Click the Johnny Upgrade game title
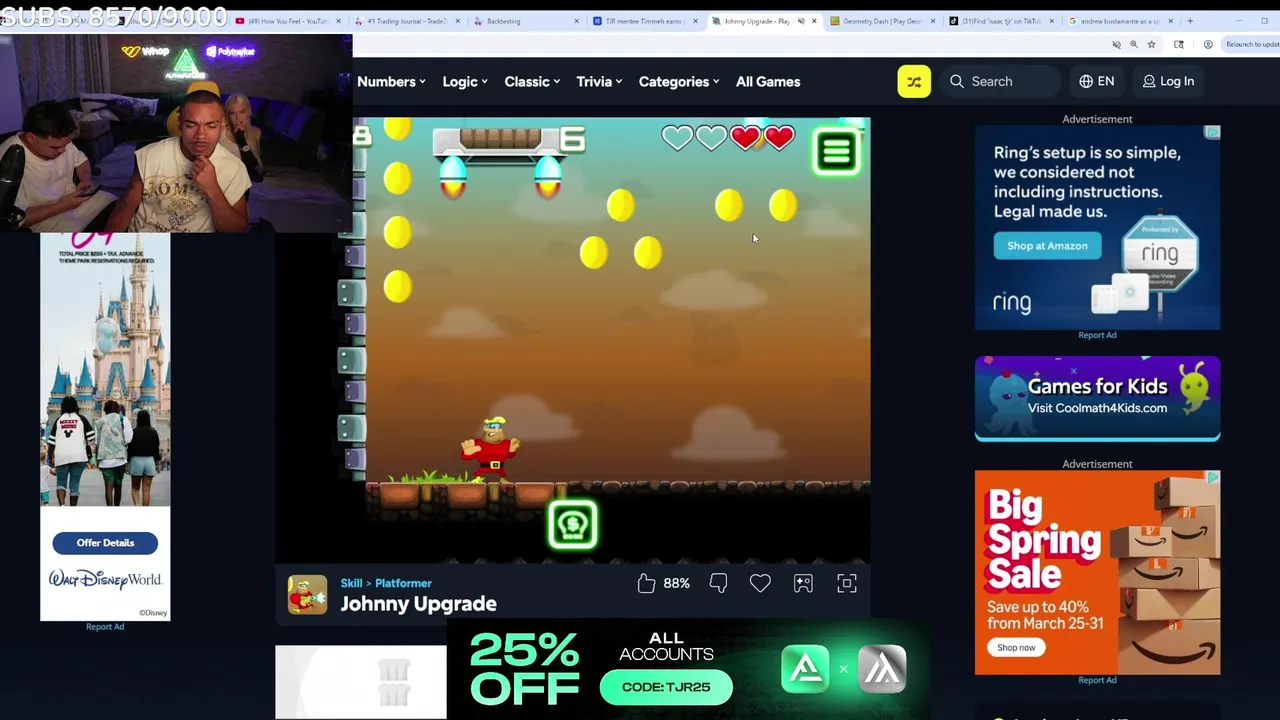This screenshot has width=1280, height=720. (418, 604)
